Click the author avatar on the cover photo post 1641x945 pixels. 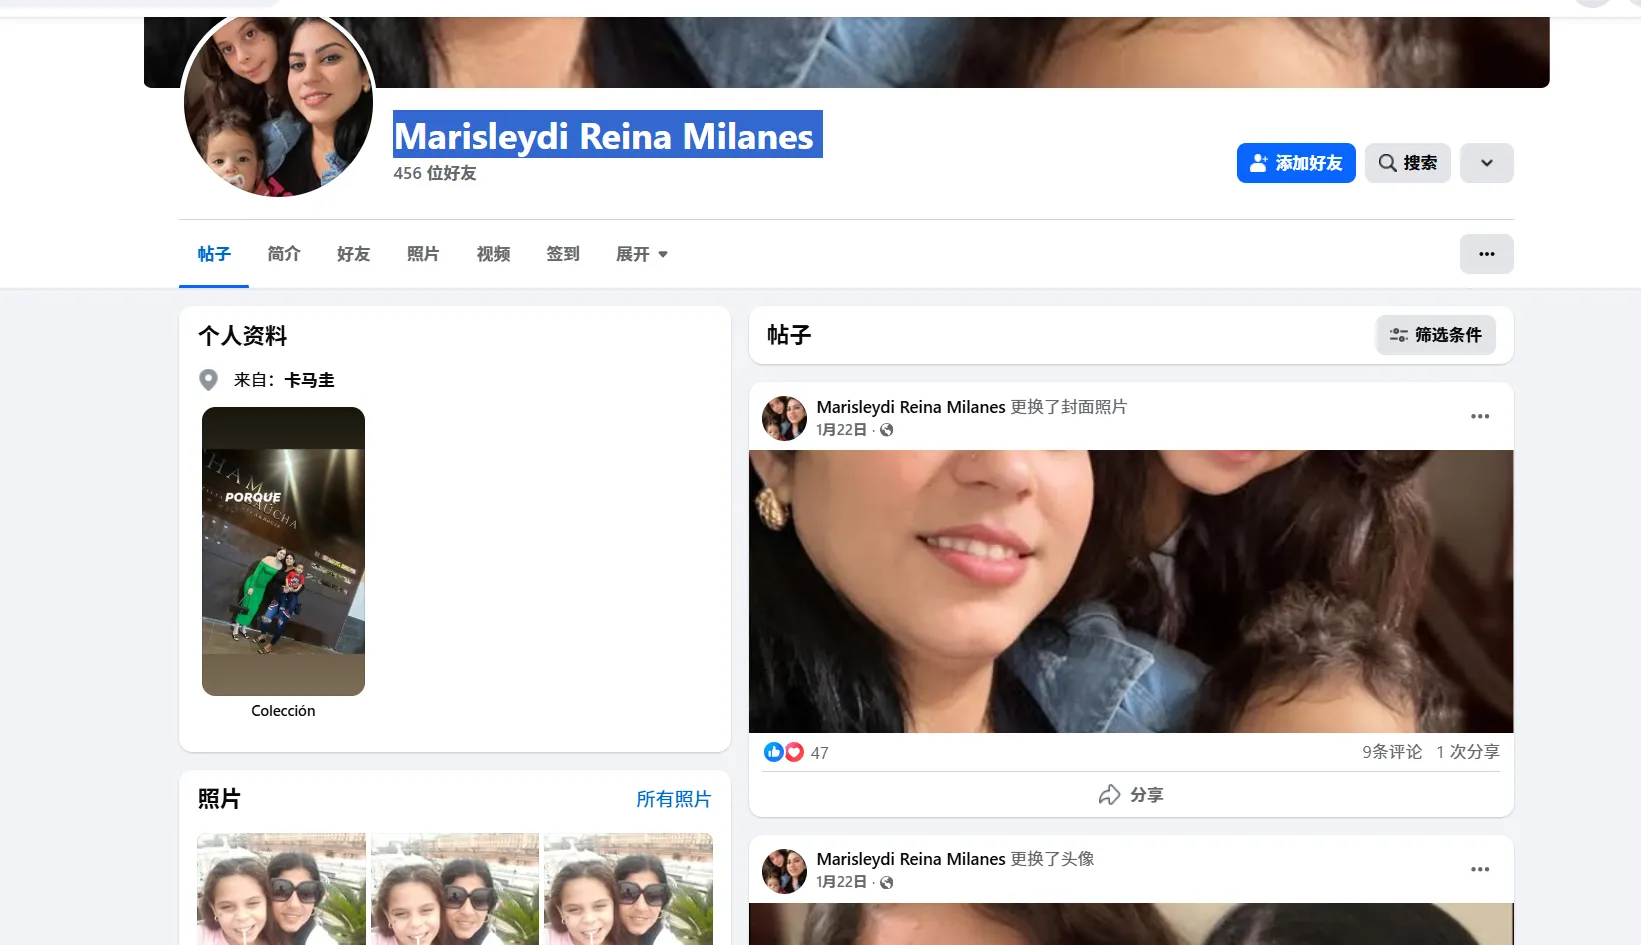[x=784, y=418]
